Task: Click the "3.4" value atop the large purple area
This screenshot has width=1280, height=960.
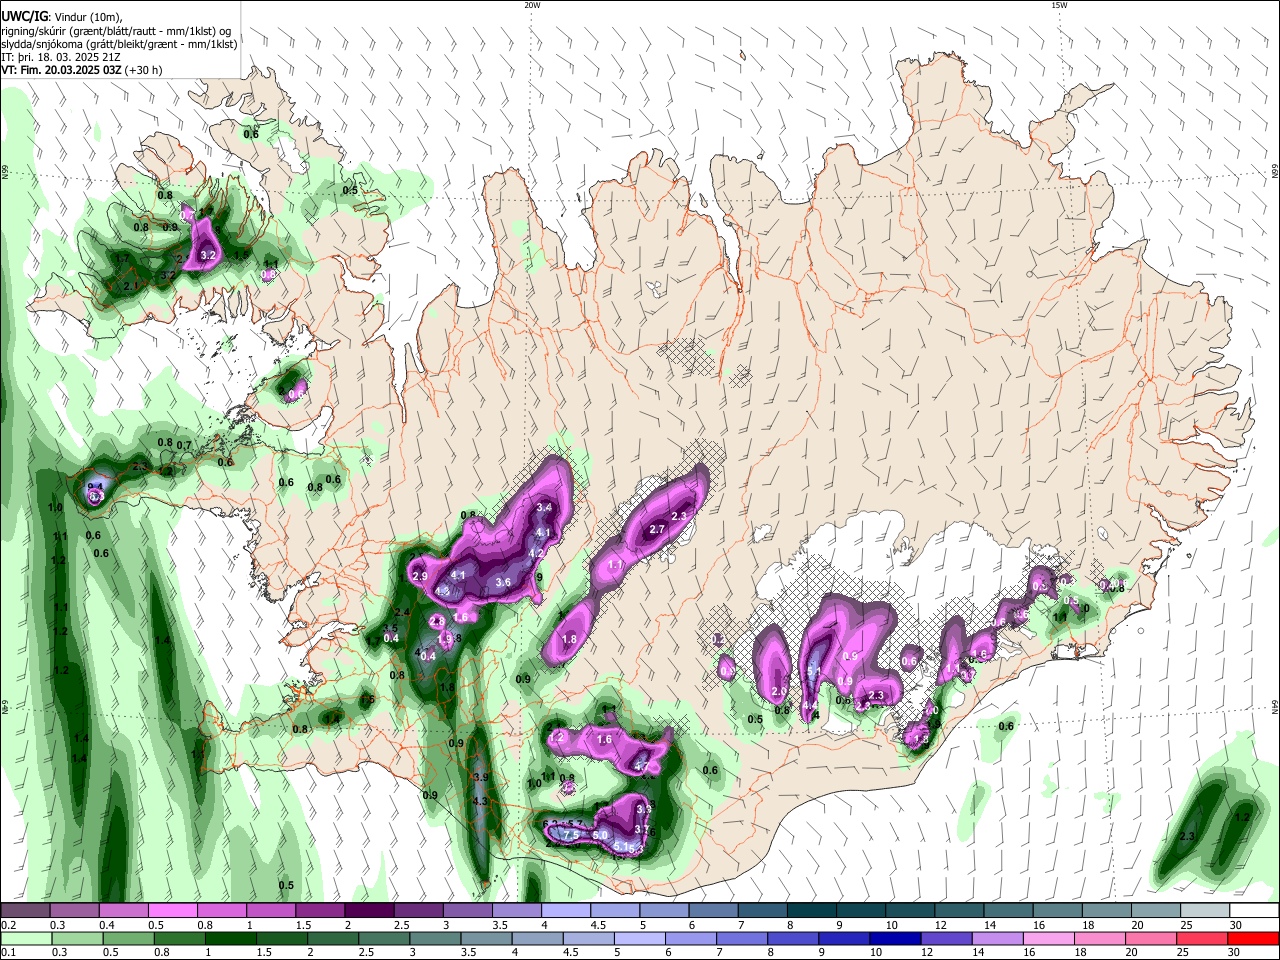Action: (544, 508)
